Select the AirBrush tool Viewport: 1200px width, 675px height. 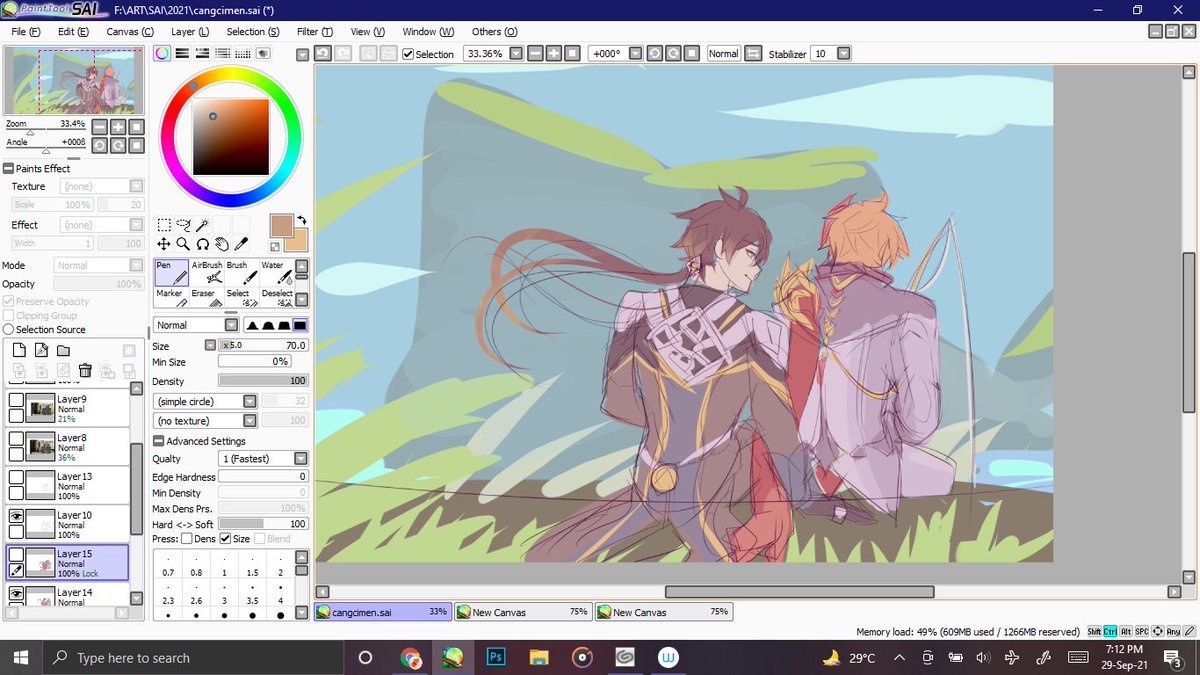pos(206,272)
